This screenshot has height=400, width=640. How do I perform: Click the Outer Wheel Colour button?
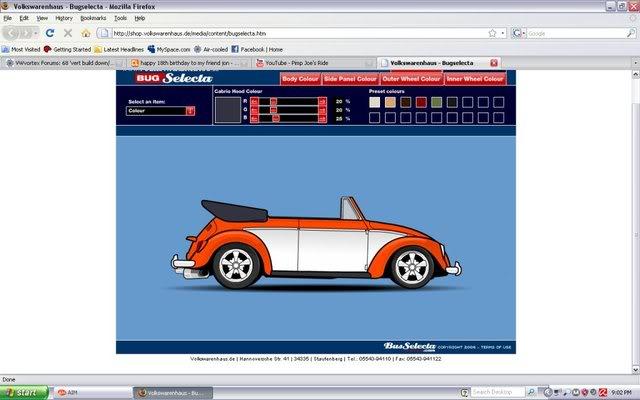click(x=411, y=79)
